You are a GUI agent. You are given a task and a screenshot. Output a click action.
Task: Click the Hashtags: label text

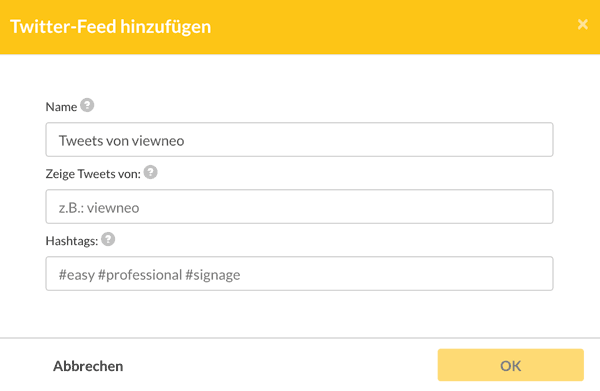(72, 241)
